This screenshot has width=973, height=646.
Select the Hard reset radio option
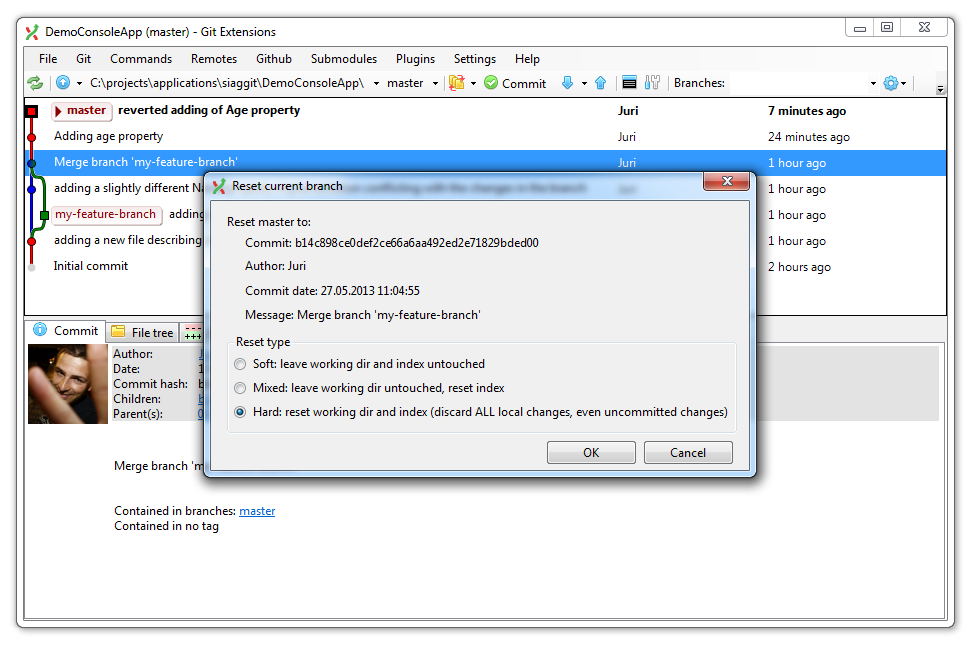[240, 412]
